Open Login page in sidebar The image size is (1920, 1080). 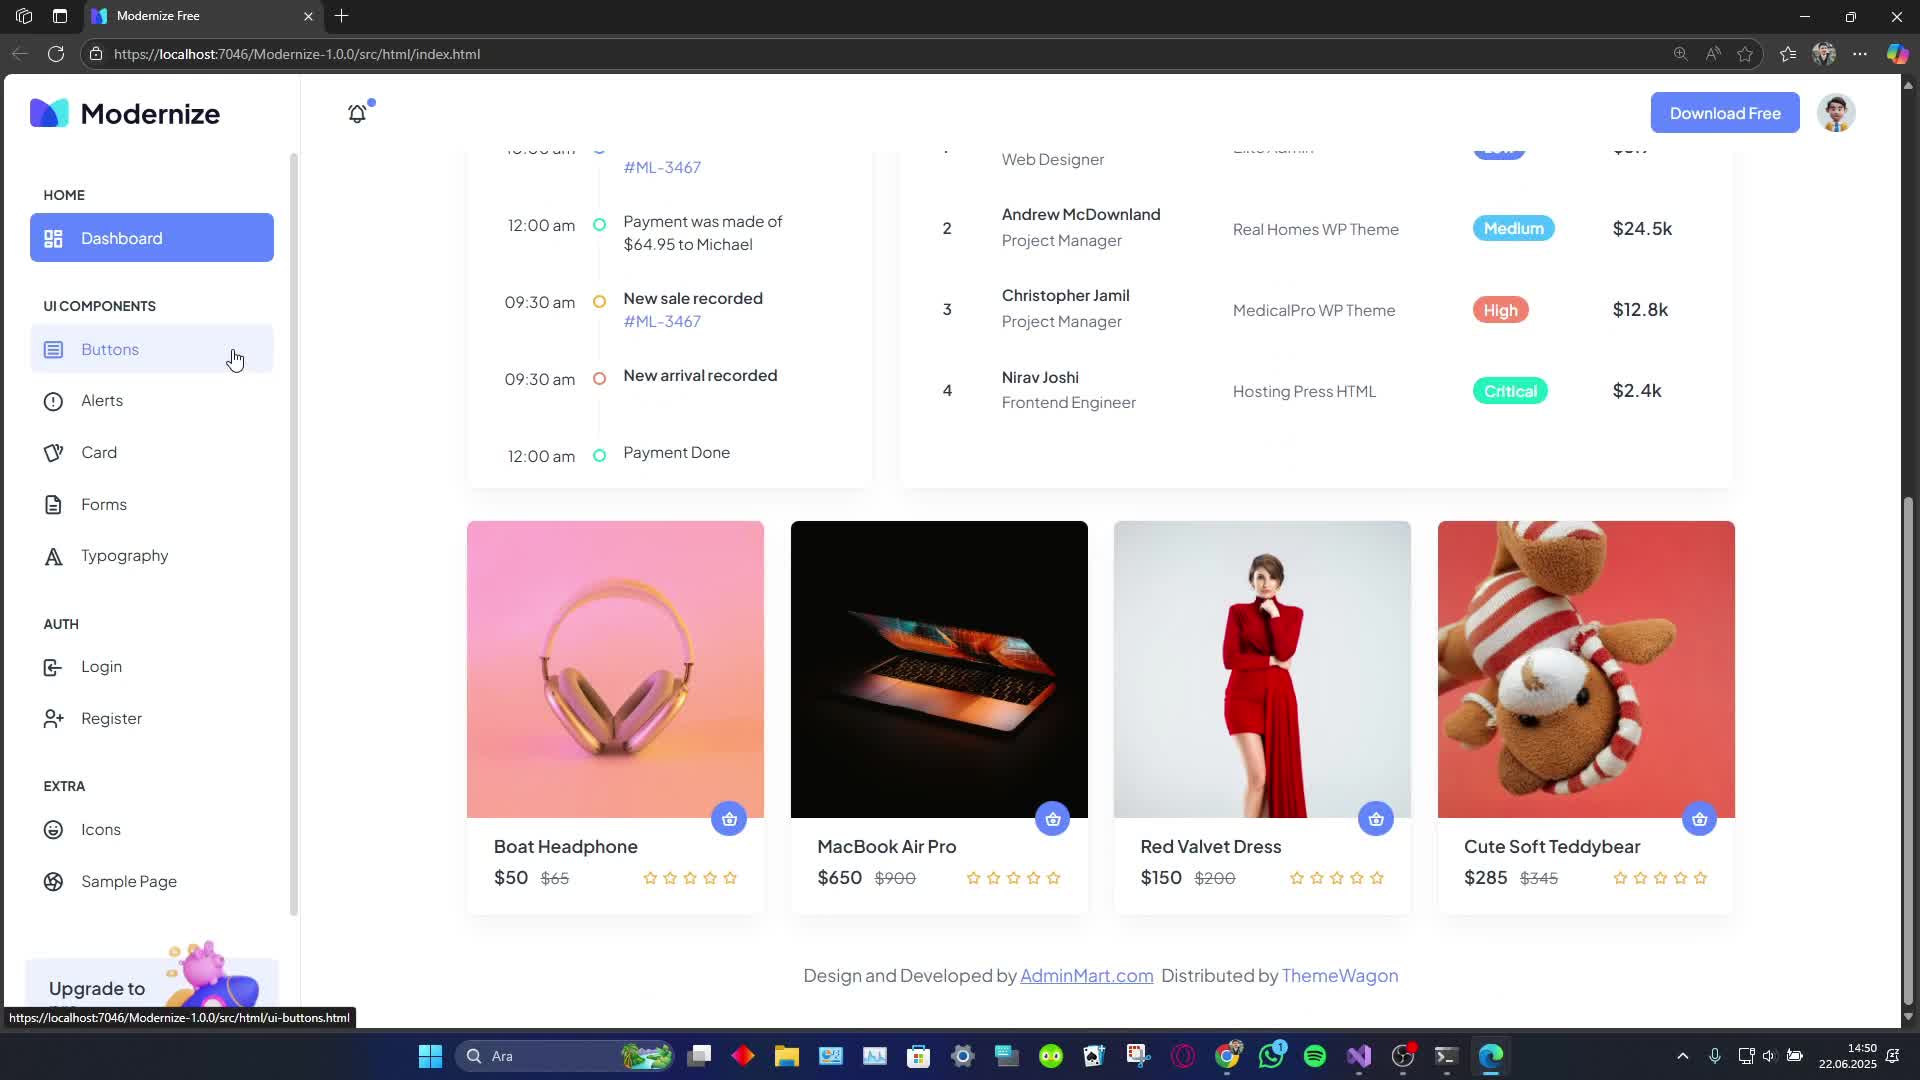pos(152,667)
